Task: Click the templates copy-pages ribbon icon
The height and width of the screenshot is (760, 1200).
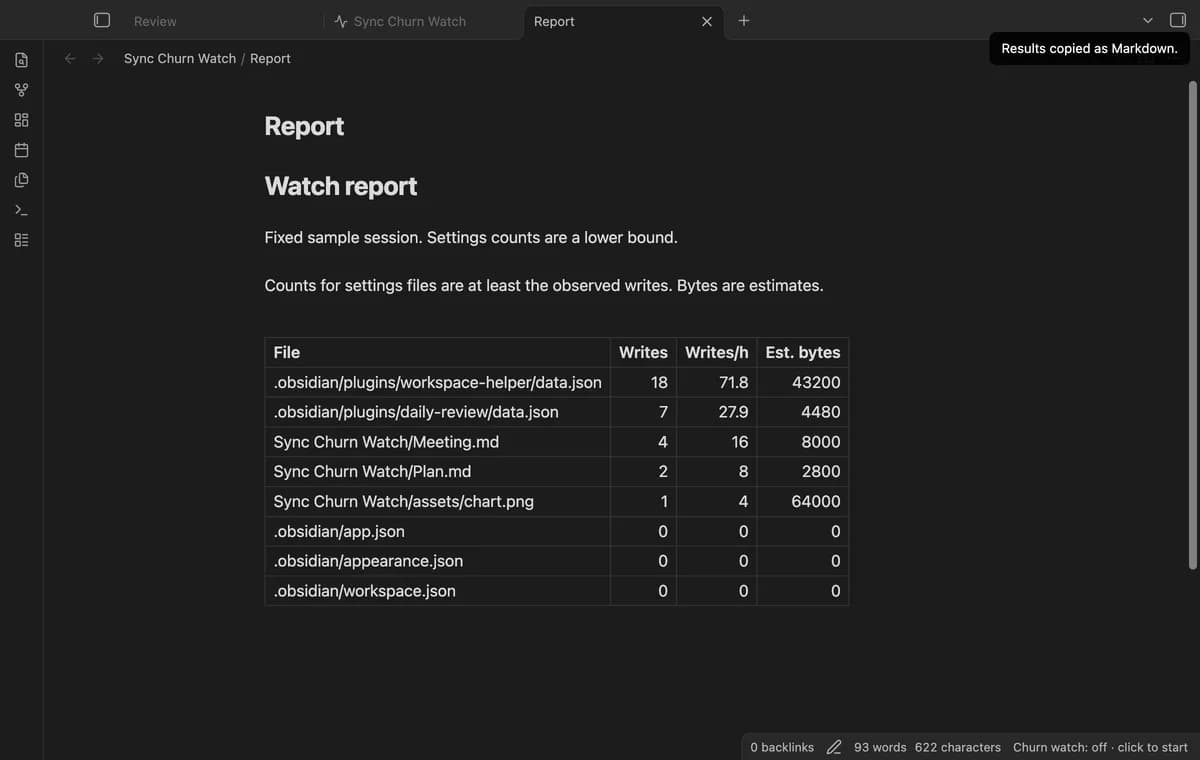Action: point(21,180)
